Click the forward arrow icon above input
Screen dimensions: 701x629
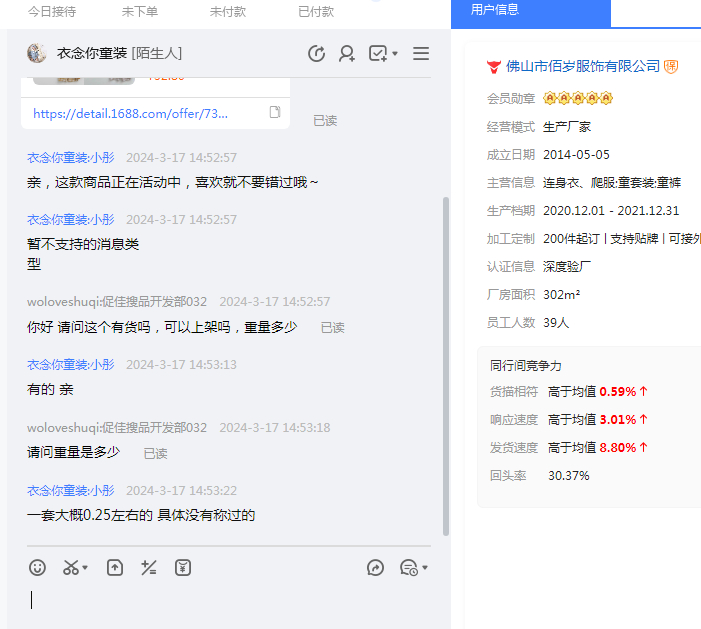(376, 568)
